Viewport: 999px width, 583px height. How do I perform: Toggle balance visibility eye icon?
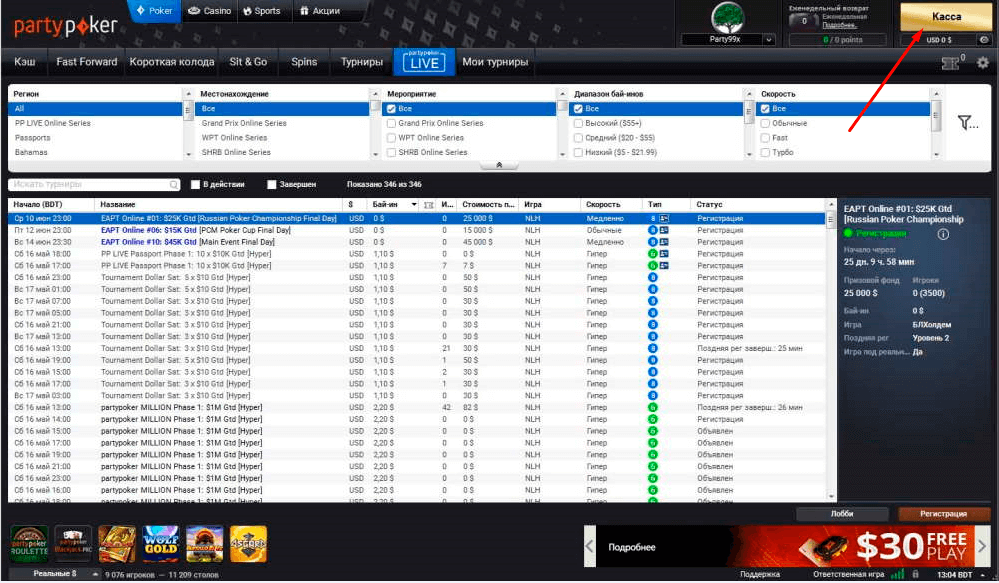pyautogui.click(x=984, y=40)
